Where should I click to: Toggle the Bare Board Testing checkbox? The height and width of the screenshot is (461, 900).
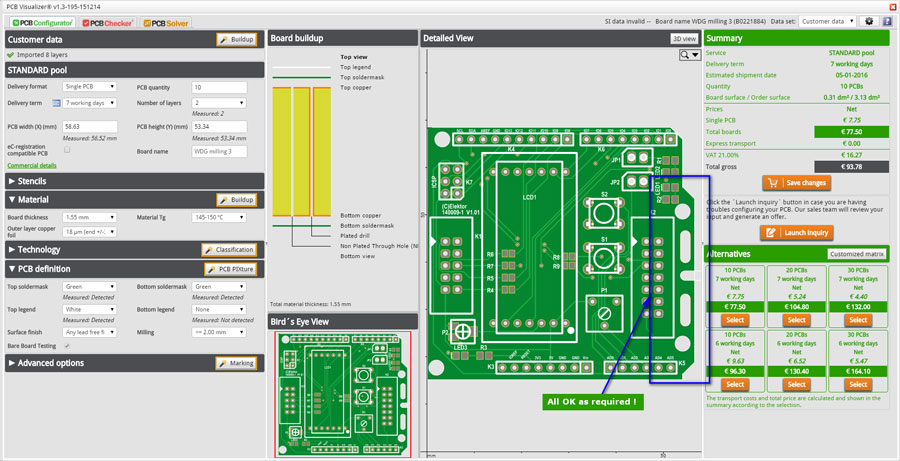pos(67,346)
